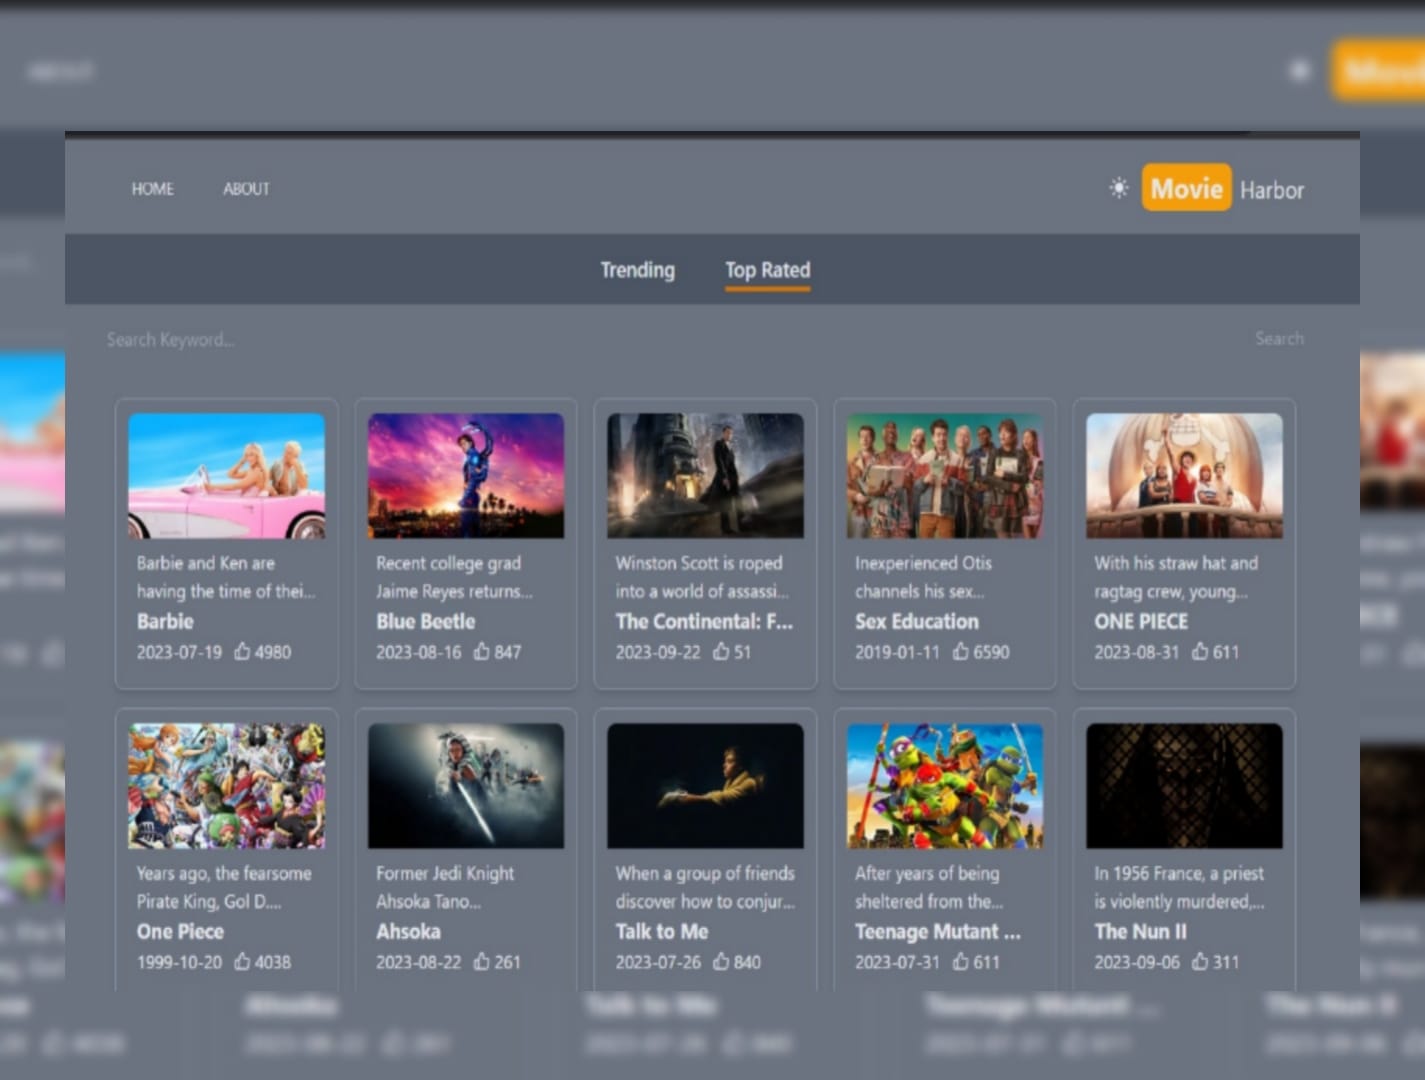Click the thumbs-up icon on Blue Beetle

coord(481,651)
